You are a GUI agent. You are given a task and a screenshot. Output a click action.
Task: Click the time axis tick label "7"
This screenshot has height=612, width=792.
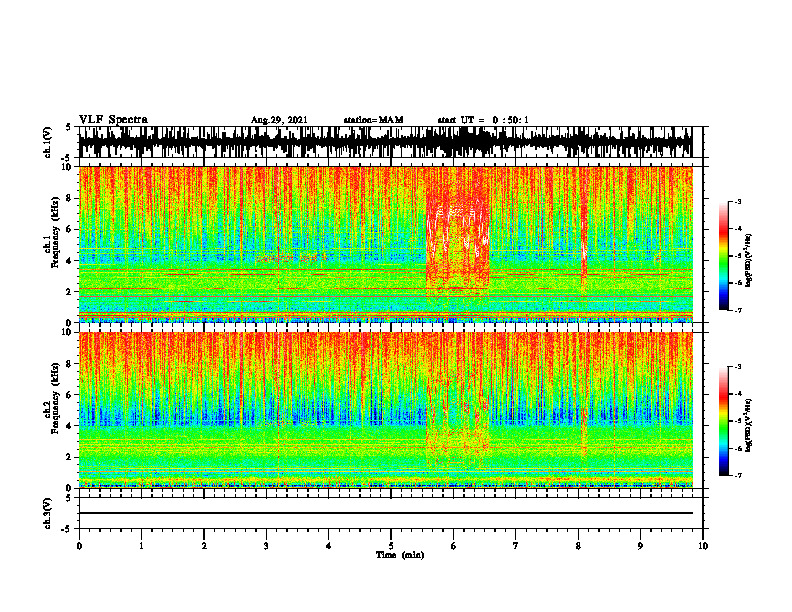[x=516, y=546]
